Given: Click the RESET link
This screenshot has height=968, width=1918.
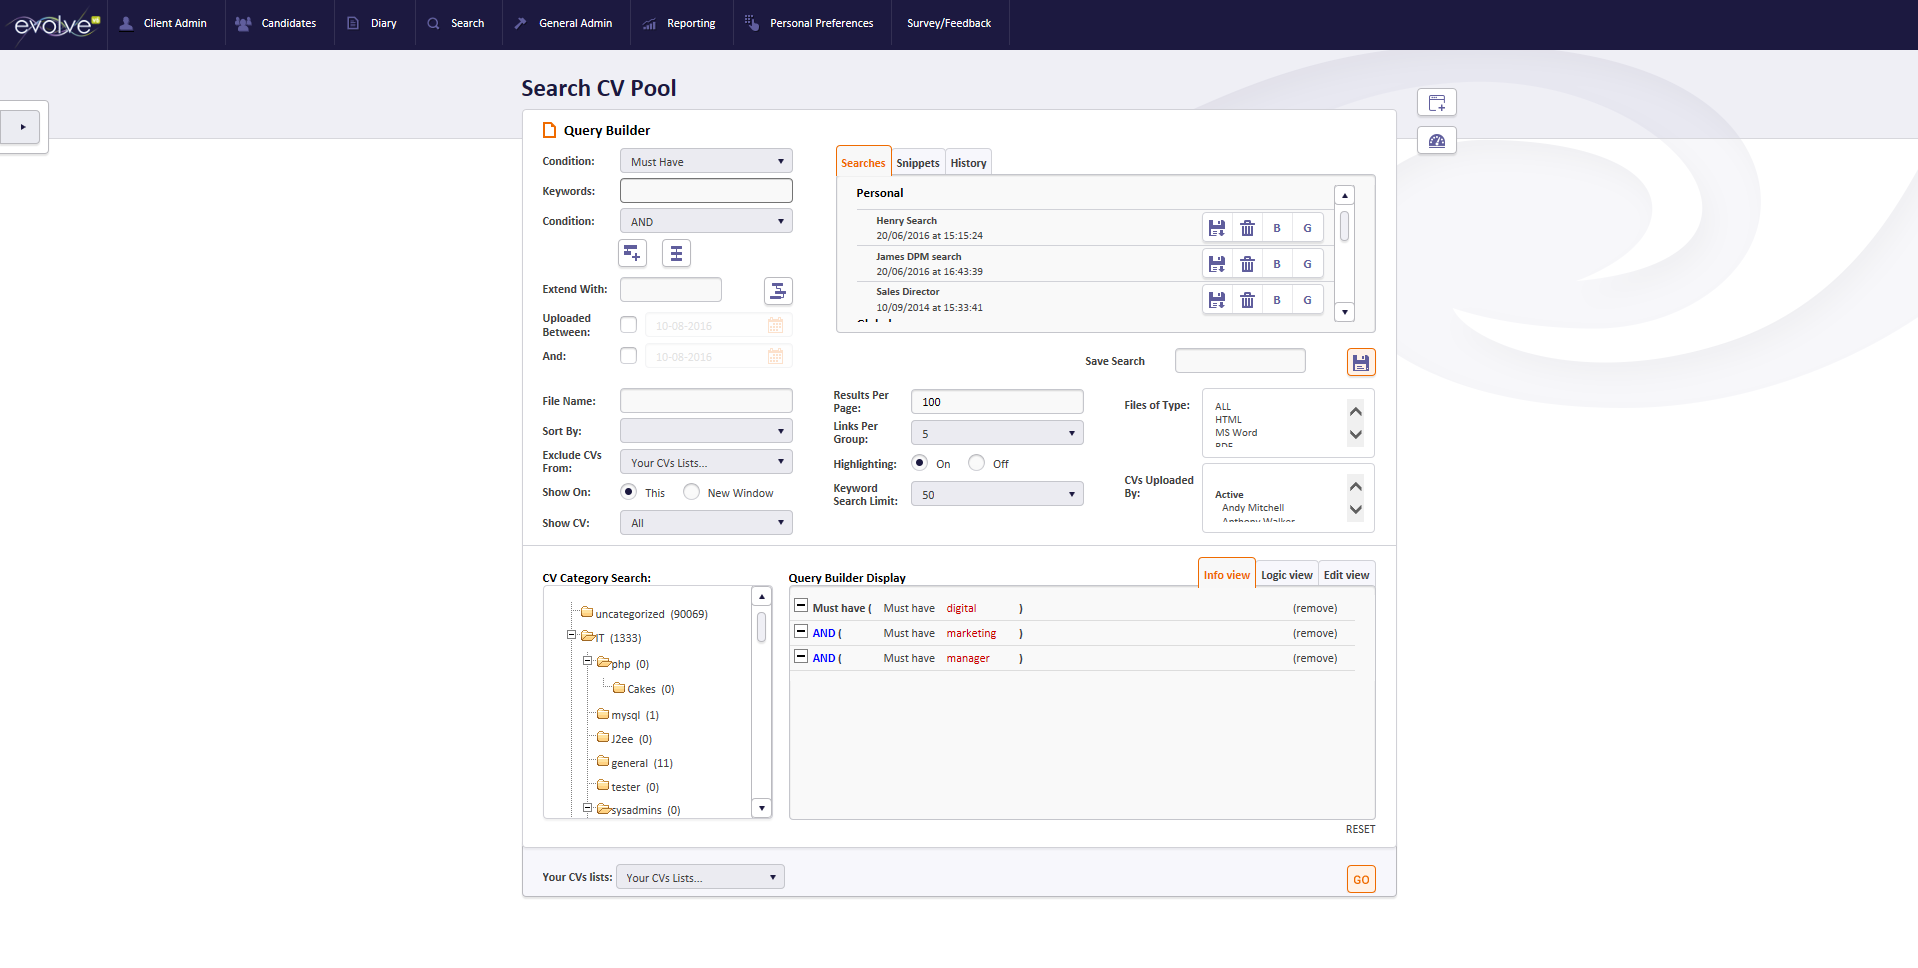Looking at the screenshot, I should coord(1359,829).
